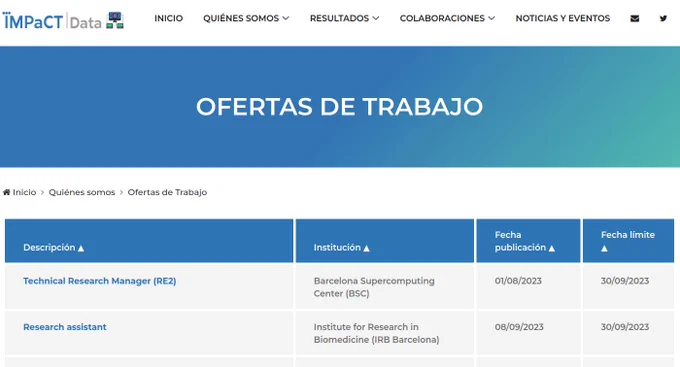Click Ofertas de Trabajo breadcrumb
Screen dimensions: 680x367
coord(167,192)
